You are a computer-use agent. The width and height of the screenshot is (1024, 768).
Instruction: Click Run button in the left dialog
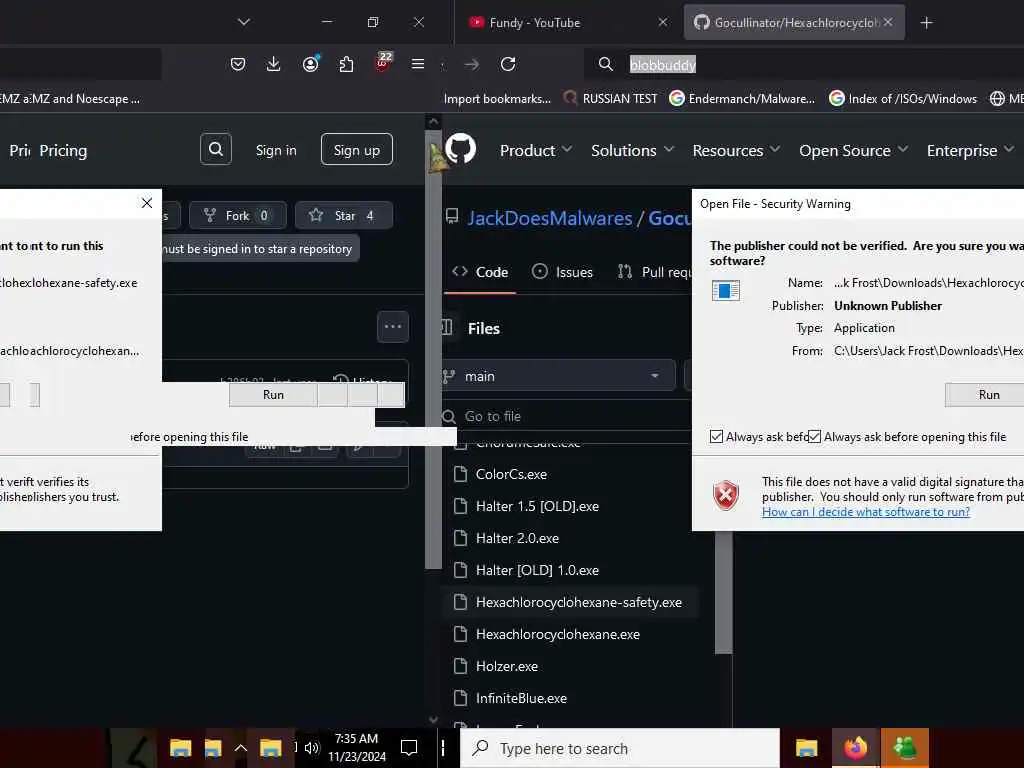(x=273, y=394)
